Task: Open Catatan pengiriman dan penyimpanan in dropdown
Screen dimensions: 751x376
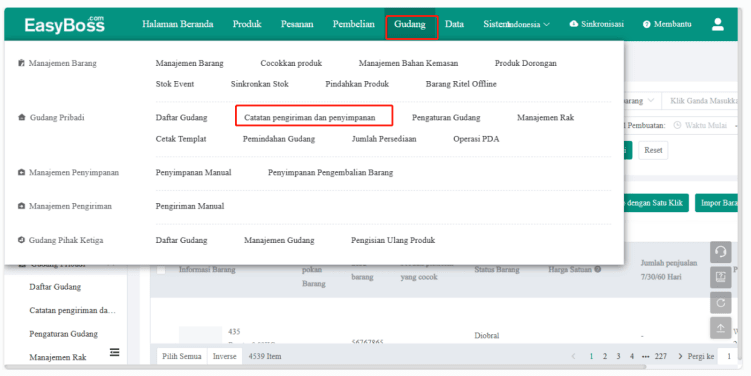Action: point(310,117)
